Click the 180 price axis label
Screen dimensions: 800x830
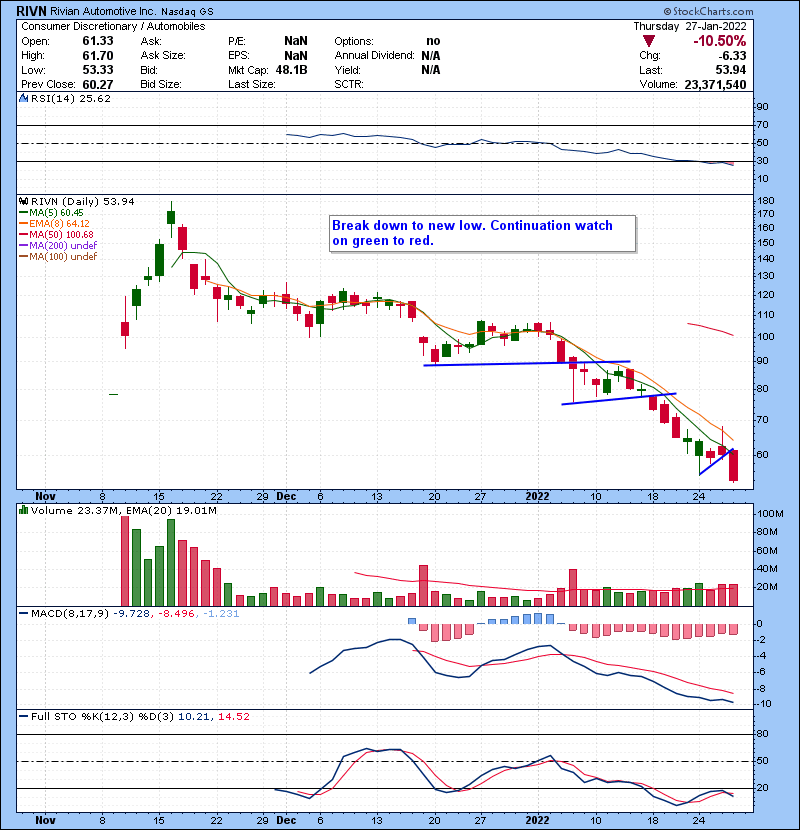point(766,201)
